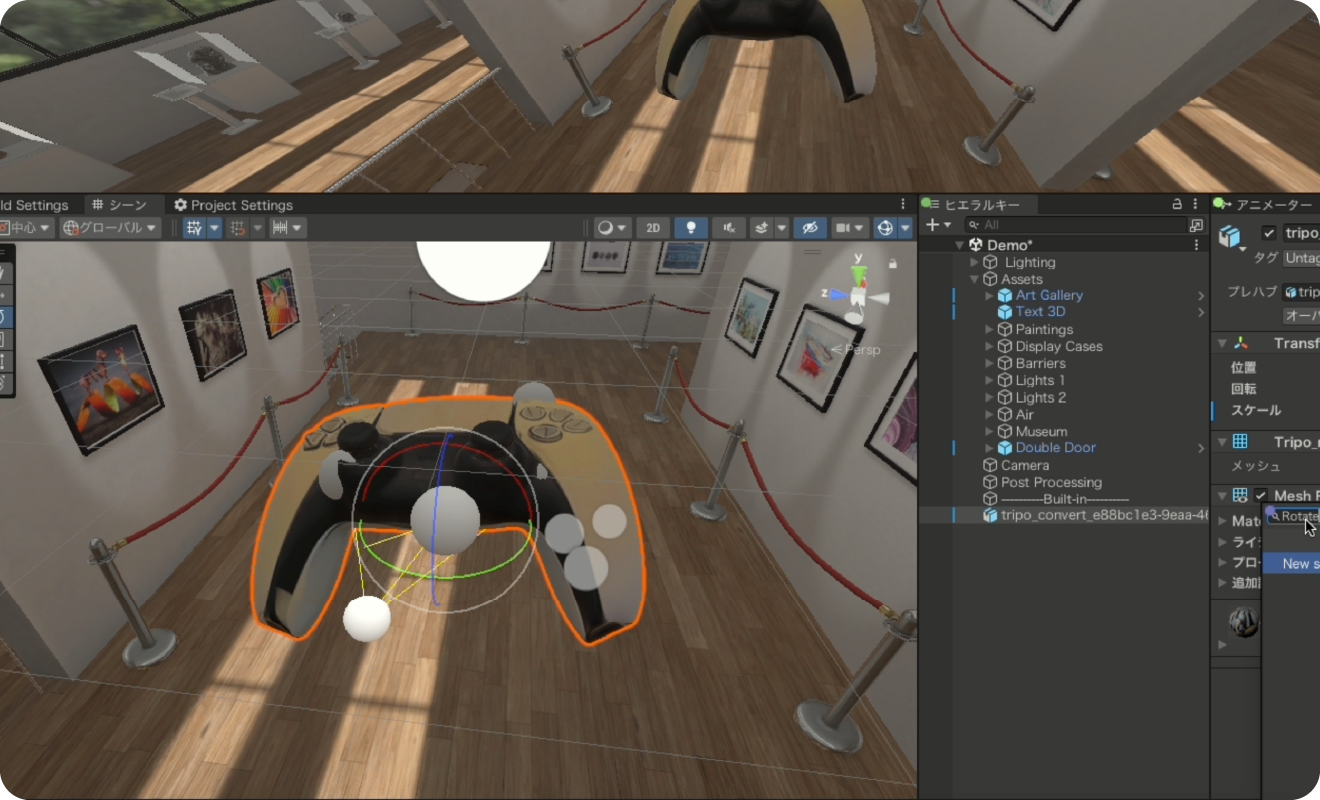Toggle the Mesh Renderer enabled checkbox
This screenshot has width=1320, height=800.
pyautogui.click(x=1261, y=495)
